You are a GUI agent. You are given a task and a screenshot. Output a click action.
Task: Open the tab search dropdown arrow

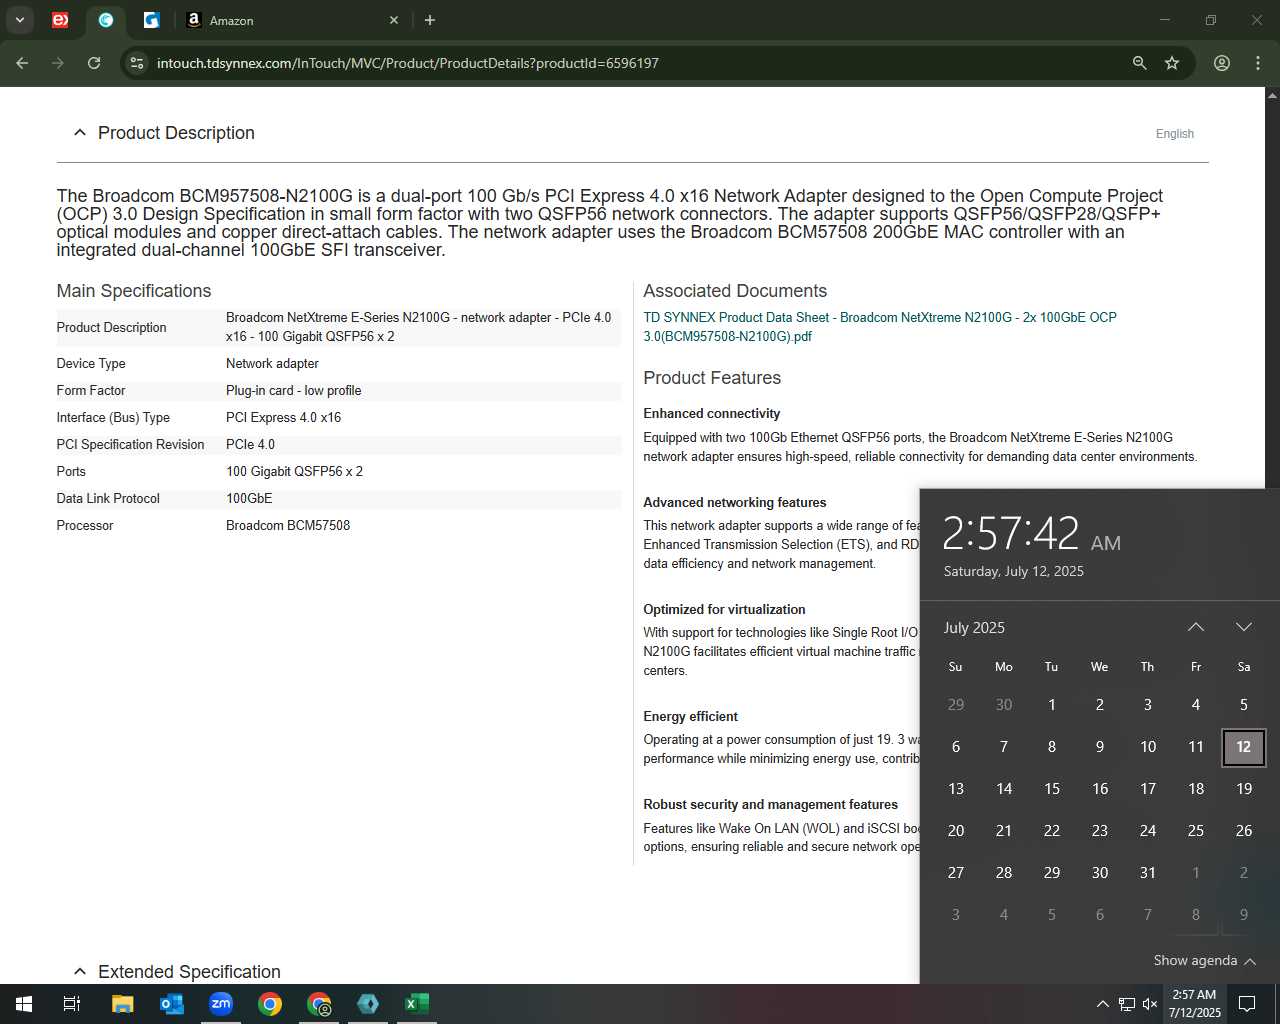pyautogui.click(x=19, y=20)
